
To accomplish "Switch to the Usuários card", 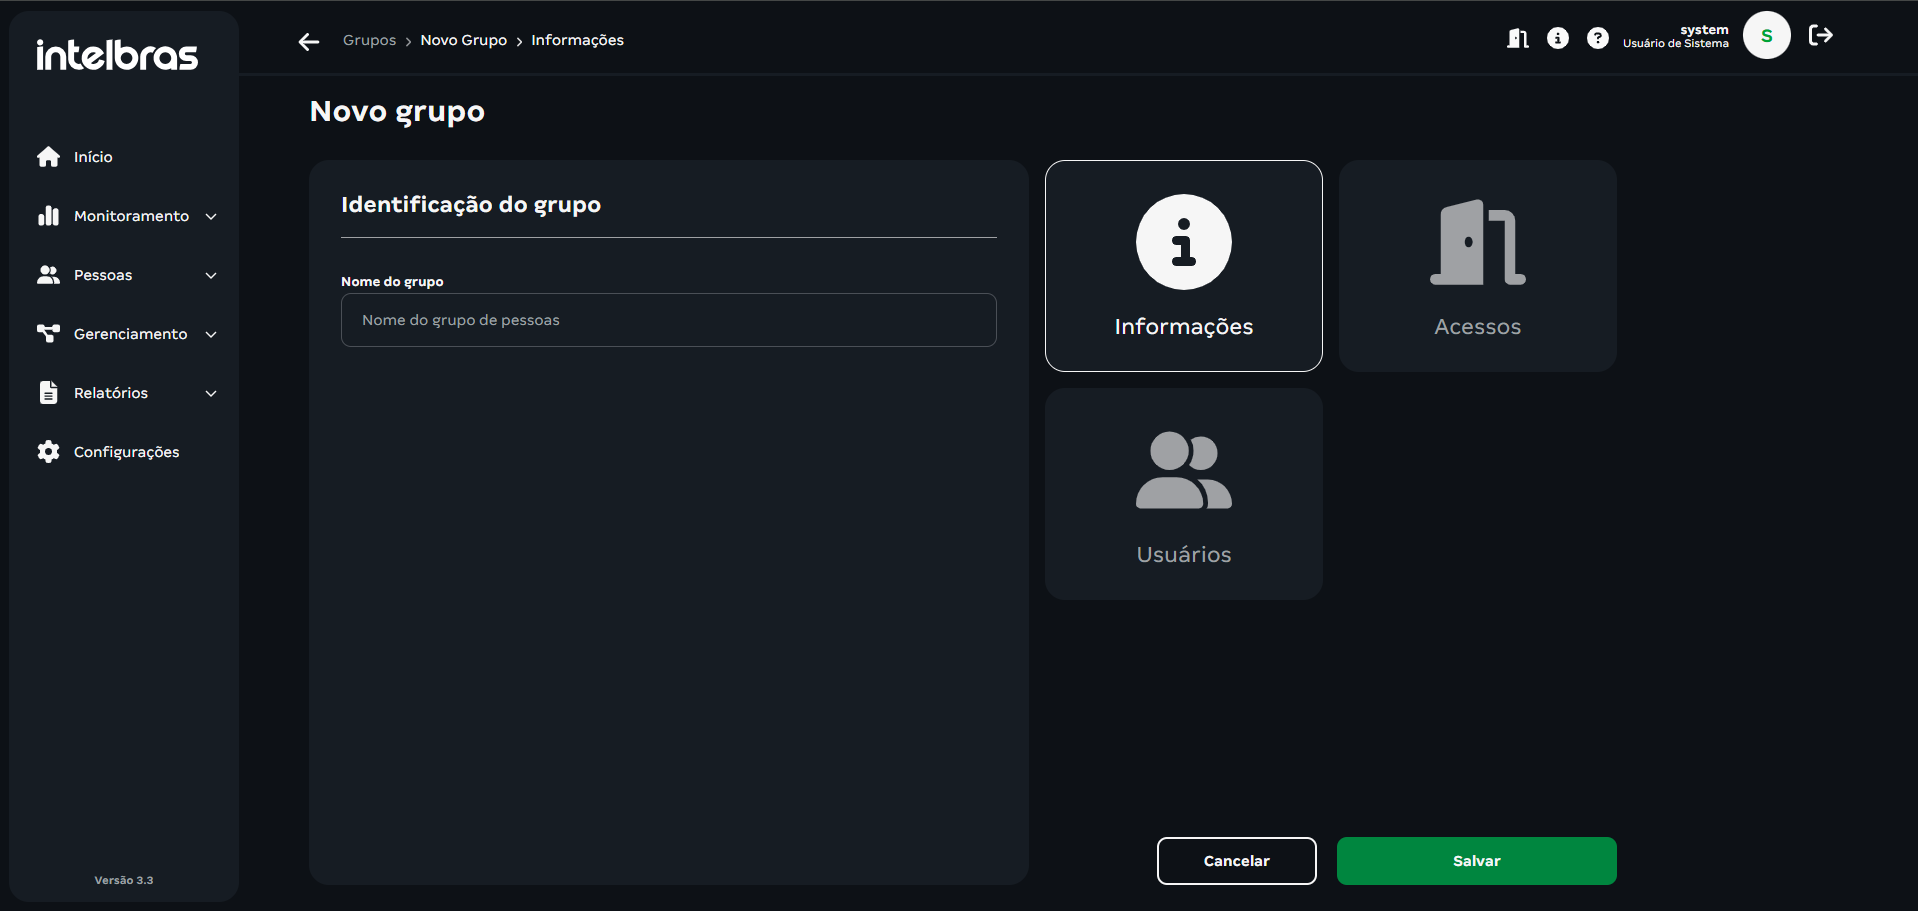I will (x=1183, y=494).
